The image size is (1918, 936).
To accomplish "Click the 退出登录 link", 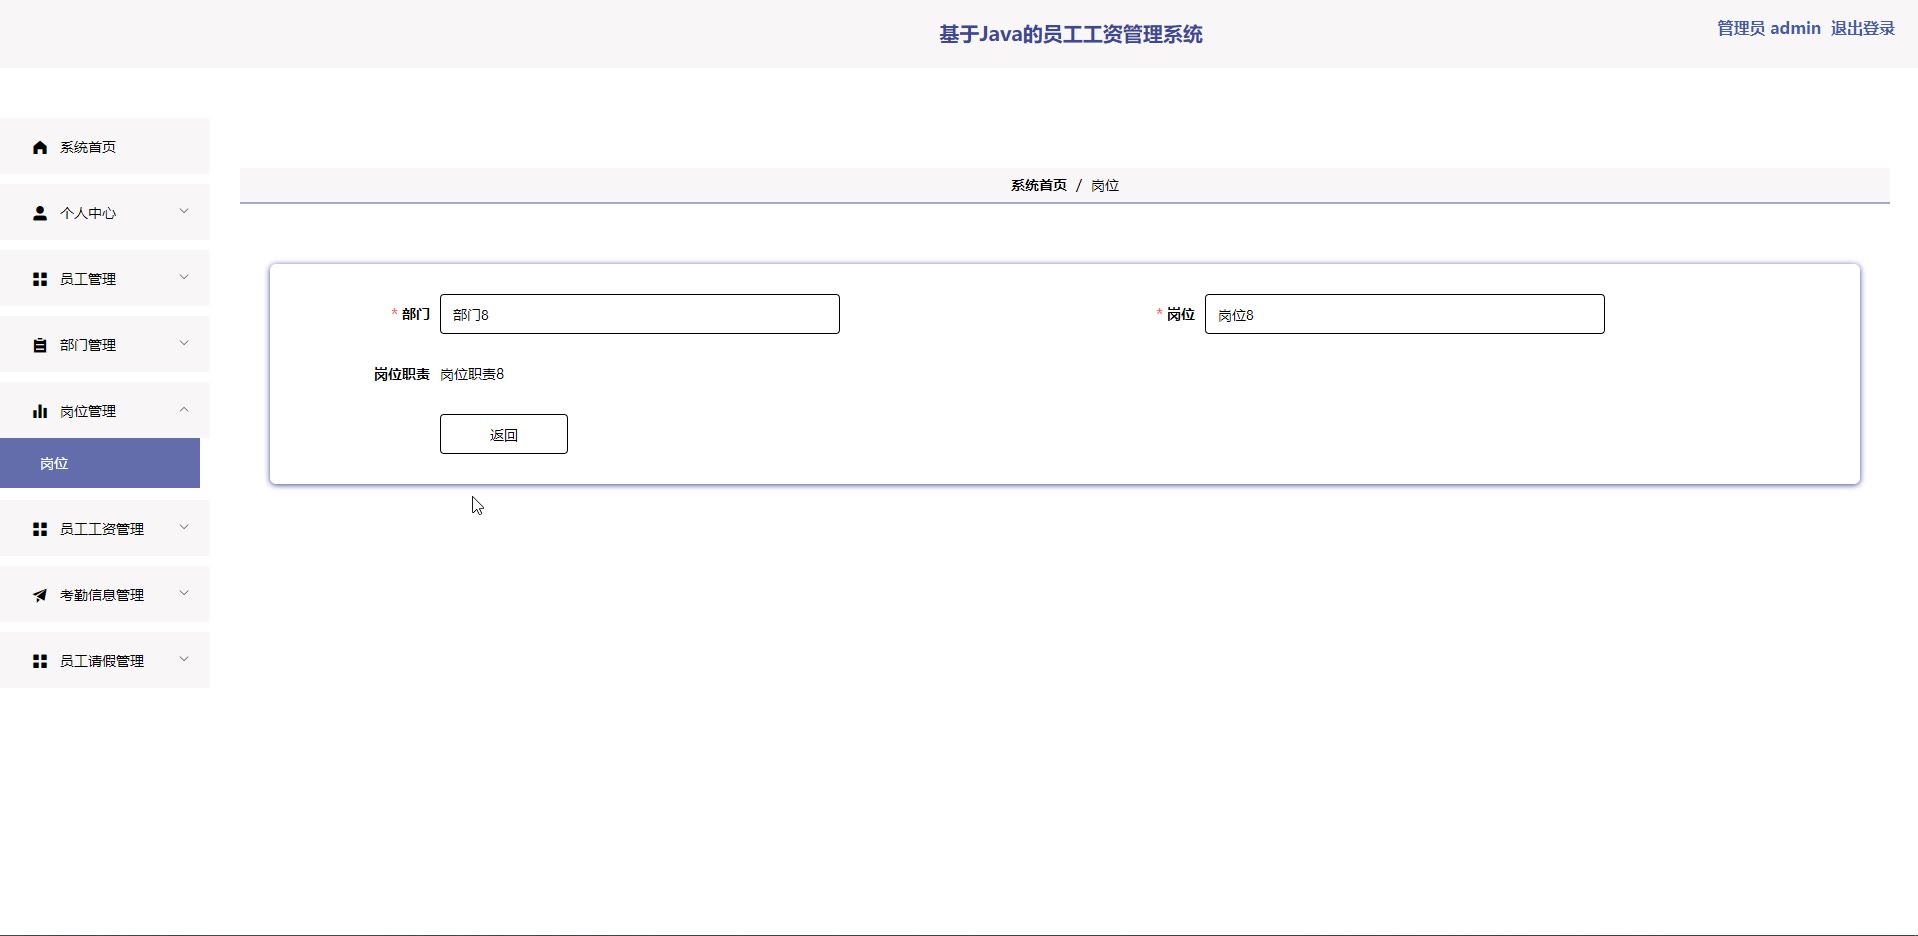I will 1863,28.
